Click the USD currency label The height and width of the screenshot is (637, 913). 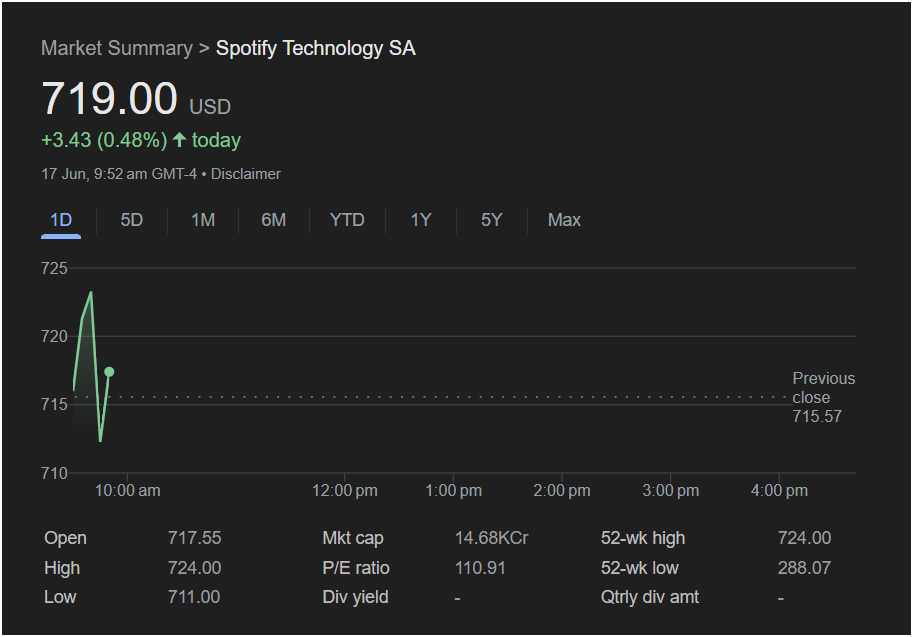pos(210,107)
